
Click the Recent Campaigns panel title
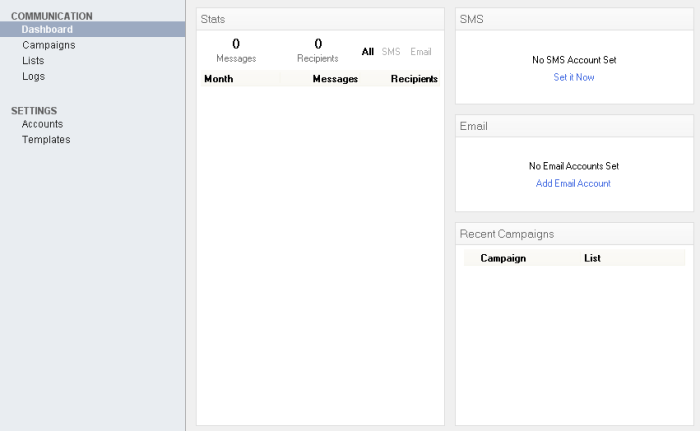point(507,234)
